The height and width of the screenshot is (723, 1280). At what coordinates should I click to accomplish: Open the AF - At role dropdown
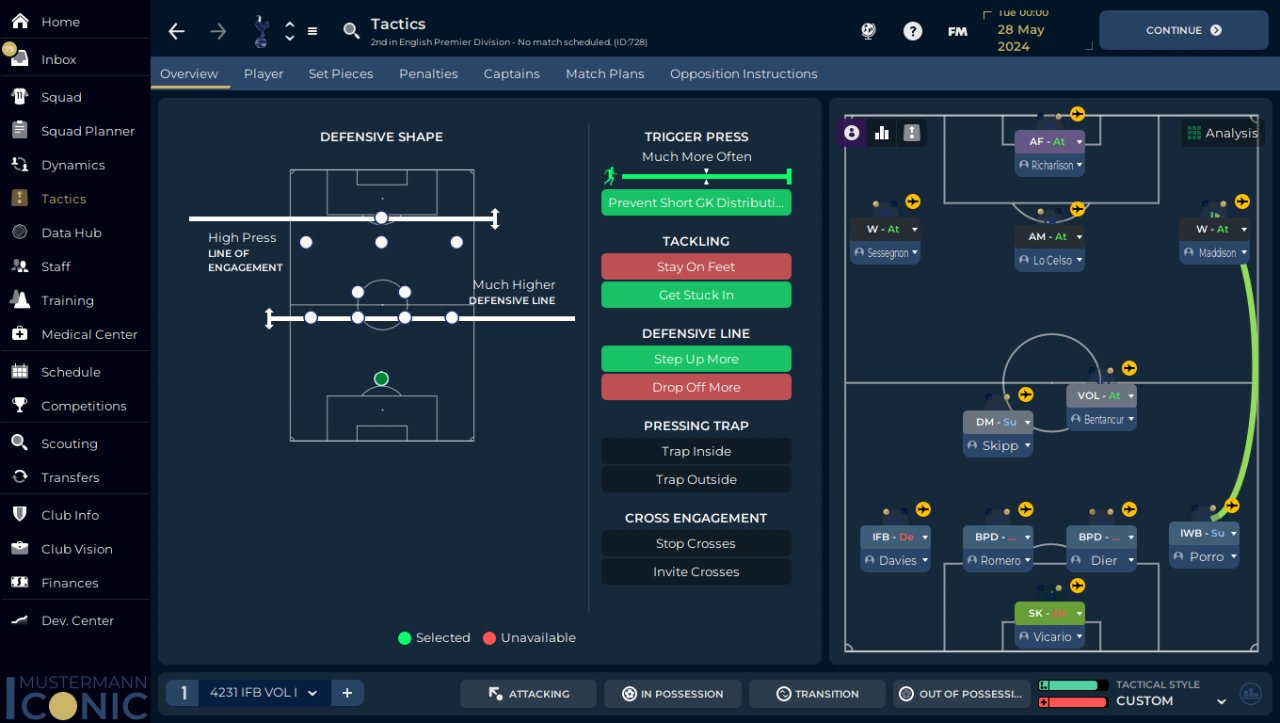(1050, 142)
